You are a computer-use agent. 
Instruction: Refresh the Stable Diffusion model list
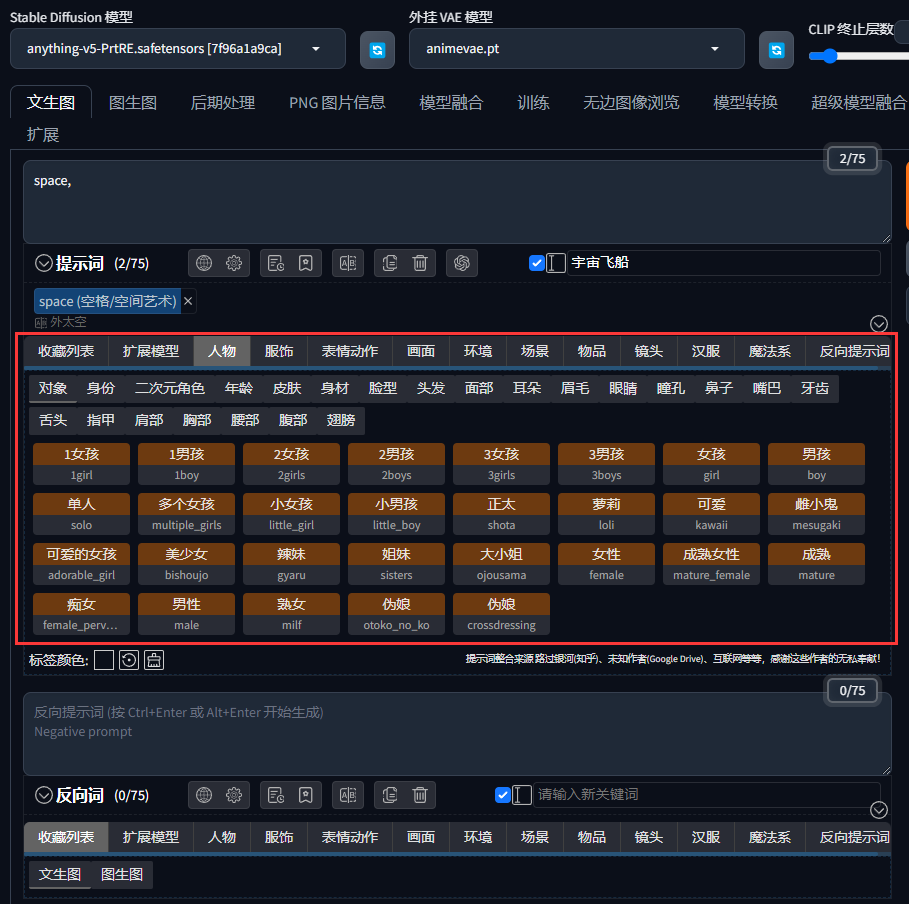pyautogui.click(x=377, y=48)
